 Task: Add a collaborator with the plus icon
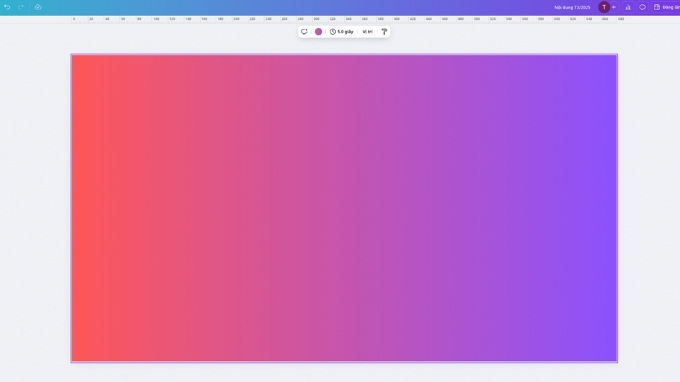pos(614,7)
